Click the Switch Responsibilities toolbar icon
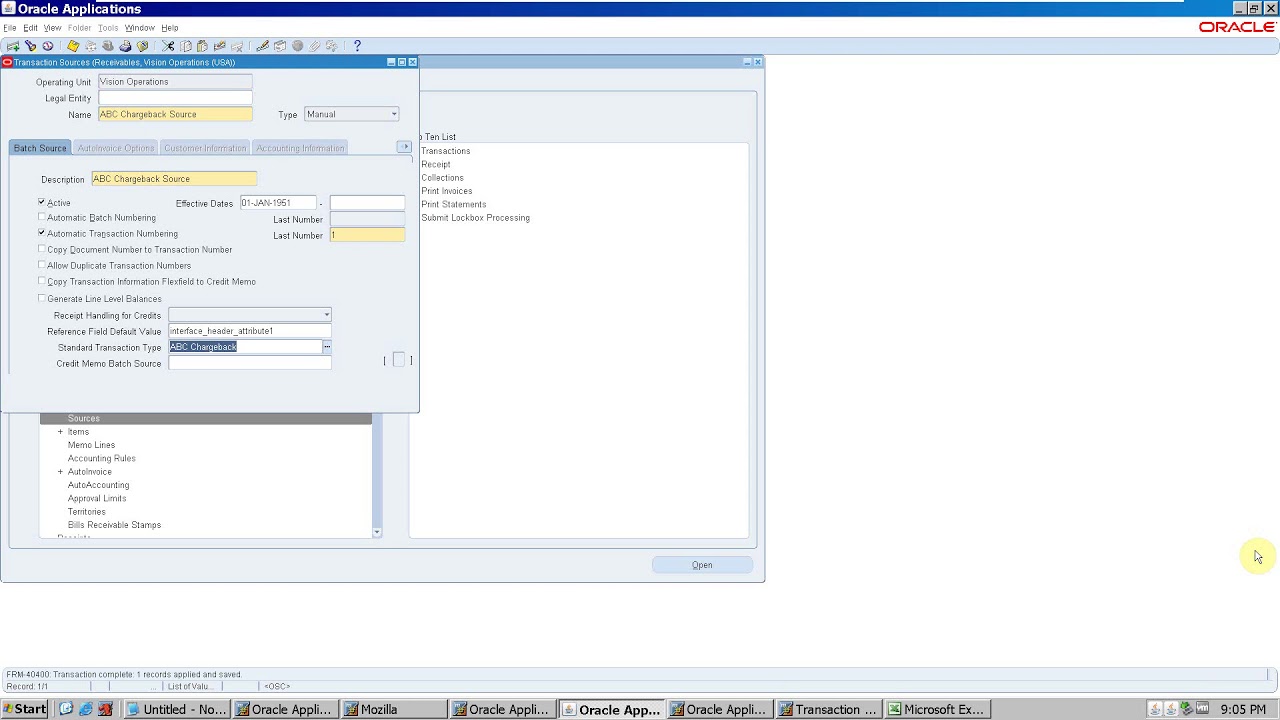 coord(108,46)
